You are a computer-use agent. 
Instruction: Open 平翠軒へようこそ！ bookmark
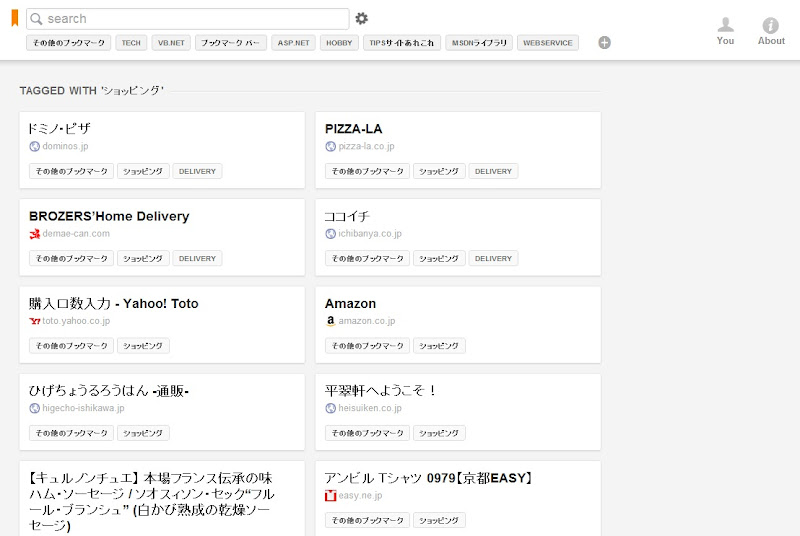(381, 391)
